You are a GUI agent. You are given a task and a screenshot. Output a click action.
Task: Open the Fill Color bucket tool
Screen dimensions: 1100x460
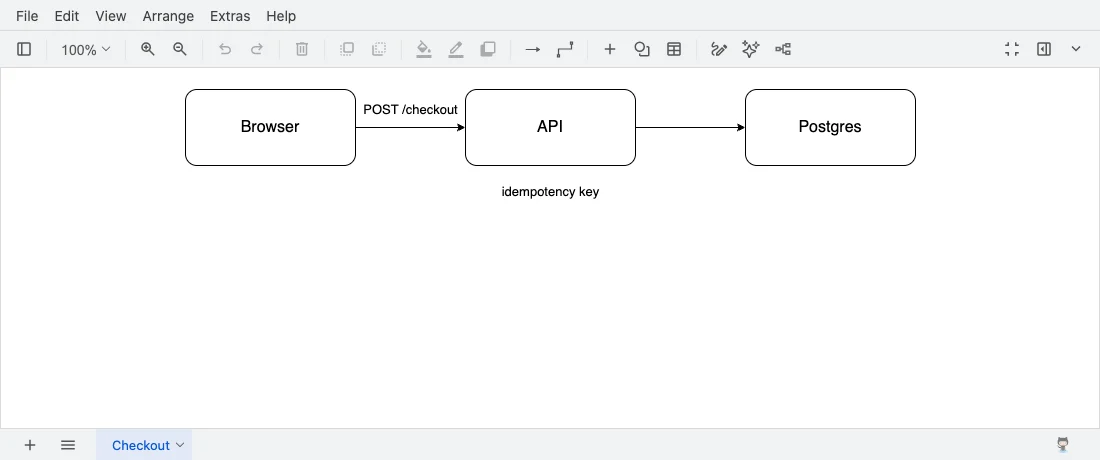pos(424,49)
